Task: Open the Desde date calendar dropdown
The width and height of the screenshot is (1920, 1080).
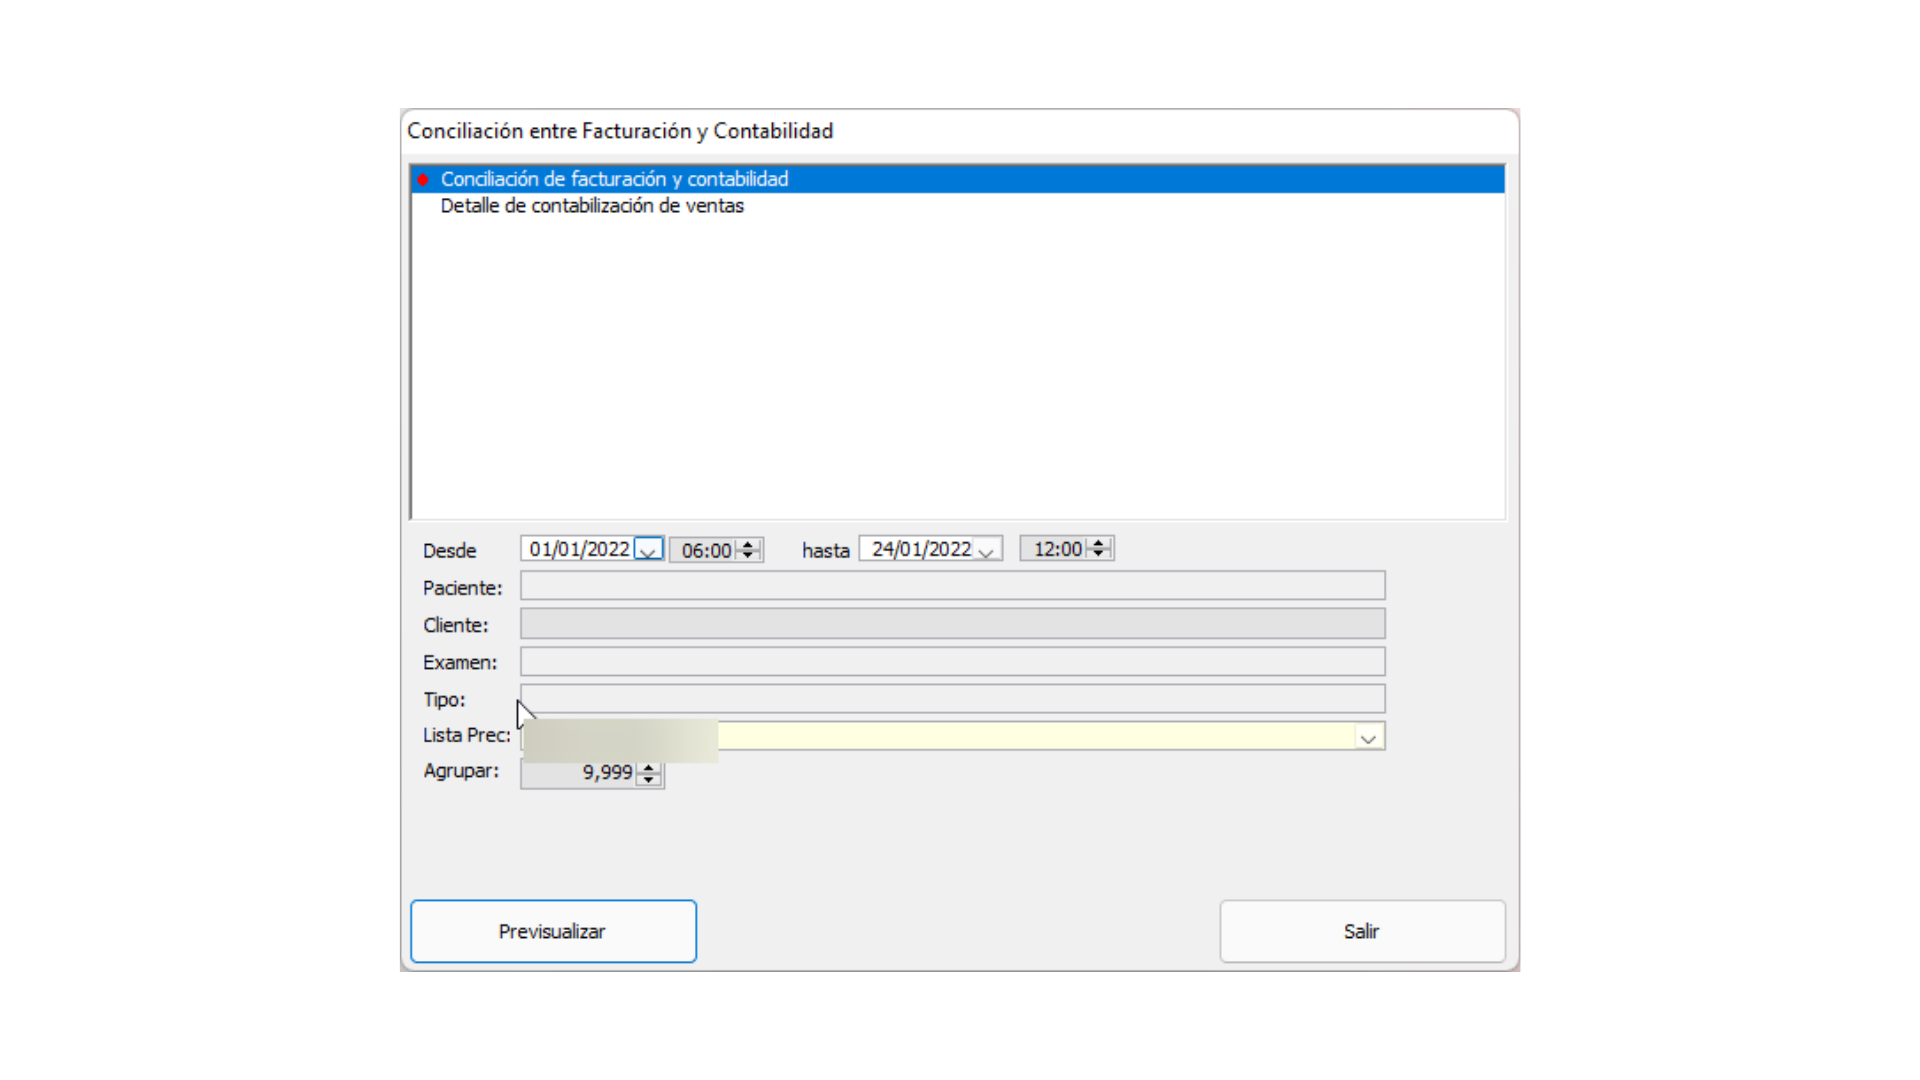Action: point(648,551)
